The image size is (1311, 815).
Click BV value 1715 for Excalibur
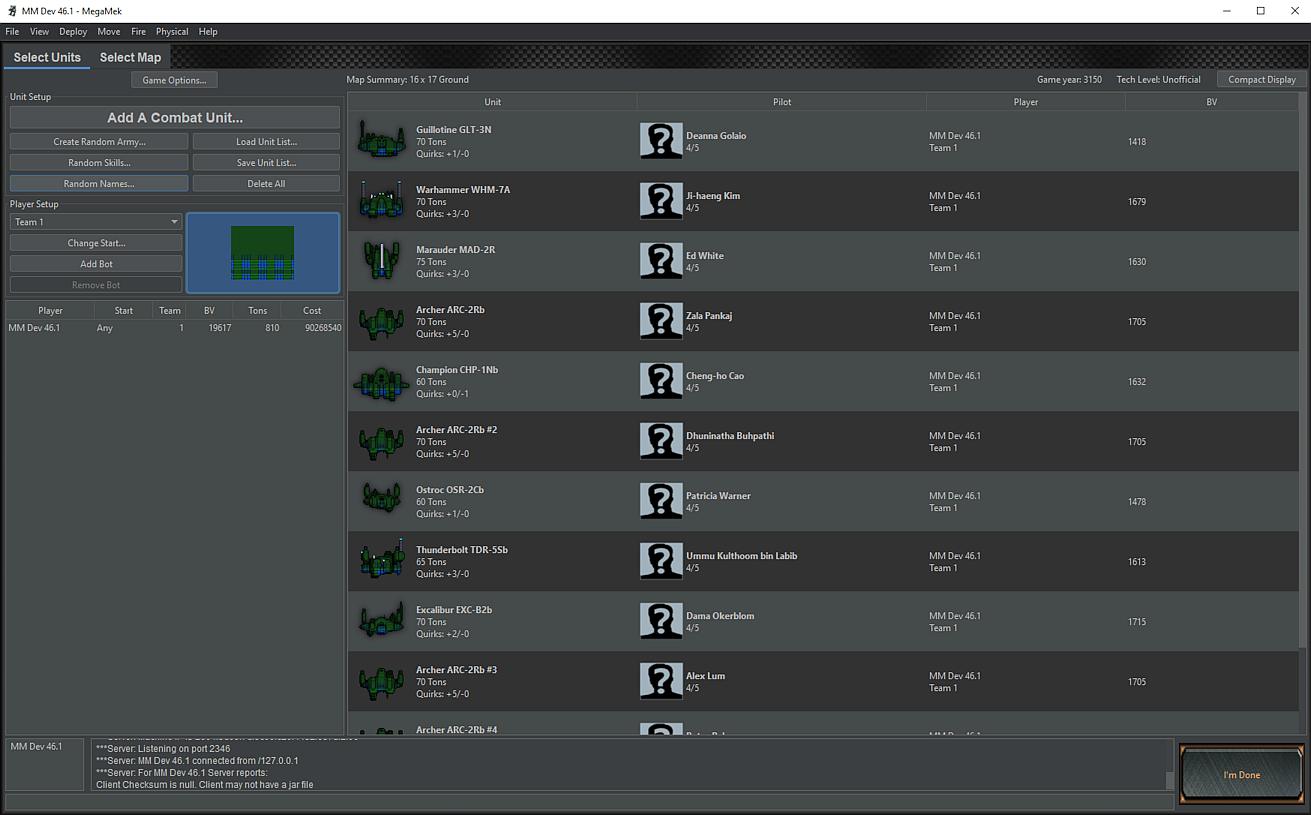[x=1137, y=622]
